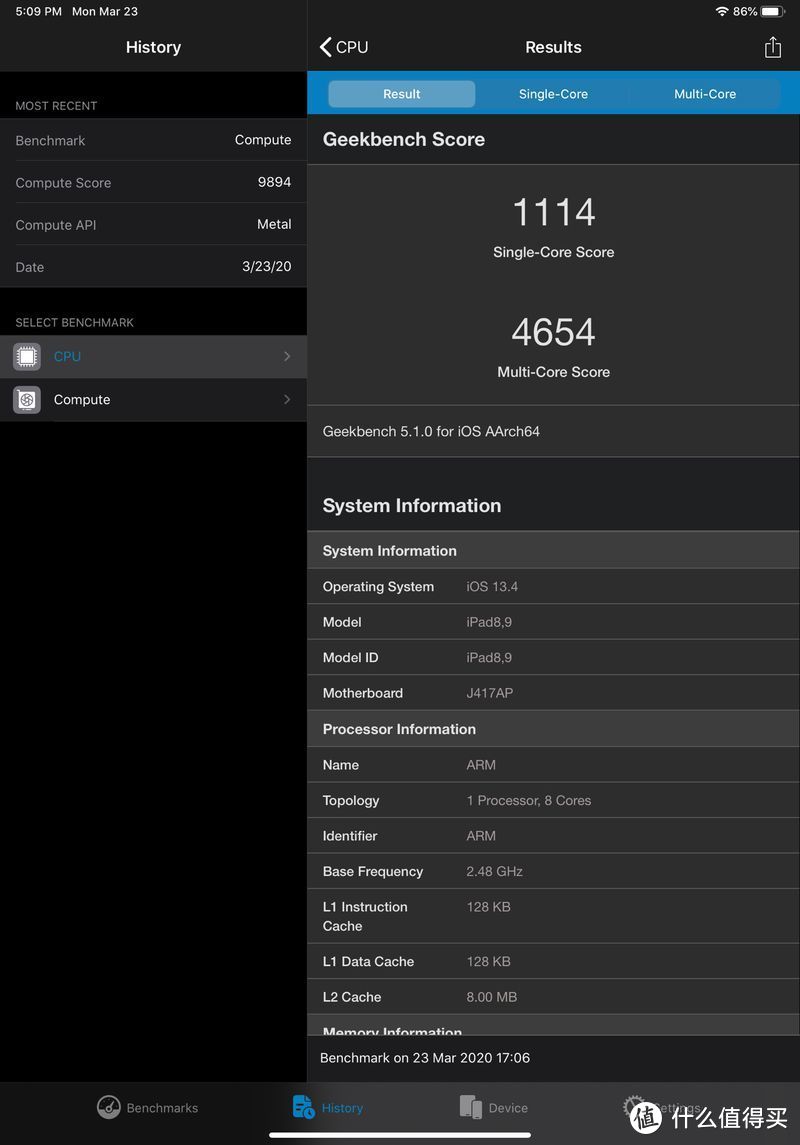Click the Benchmark row showing Compute
Screen dimensions: 800x1145
[x=153, y=139]
